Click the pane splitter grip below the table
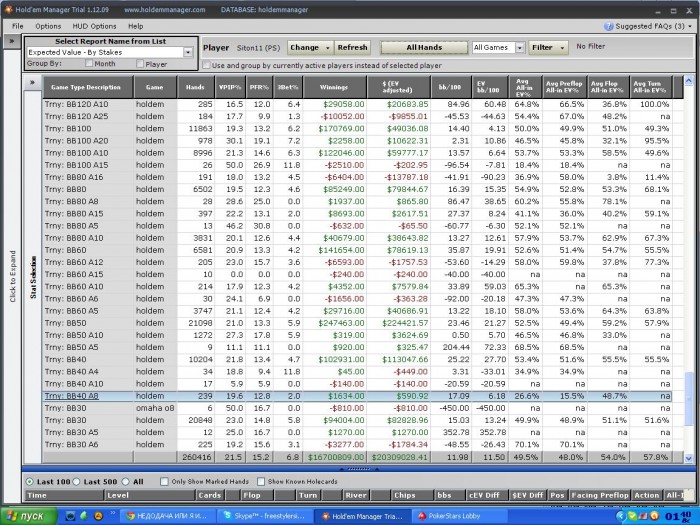Image resolution: width=700 pixels, height=525 pixels. pyautogui.click(x=359, y=469)
